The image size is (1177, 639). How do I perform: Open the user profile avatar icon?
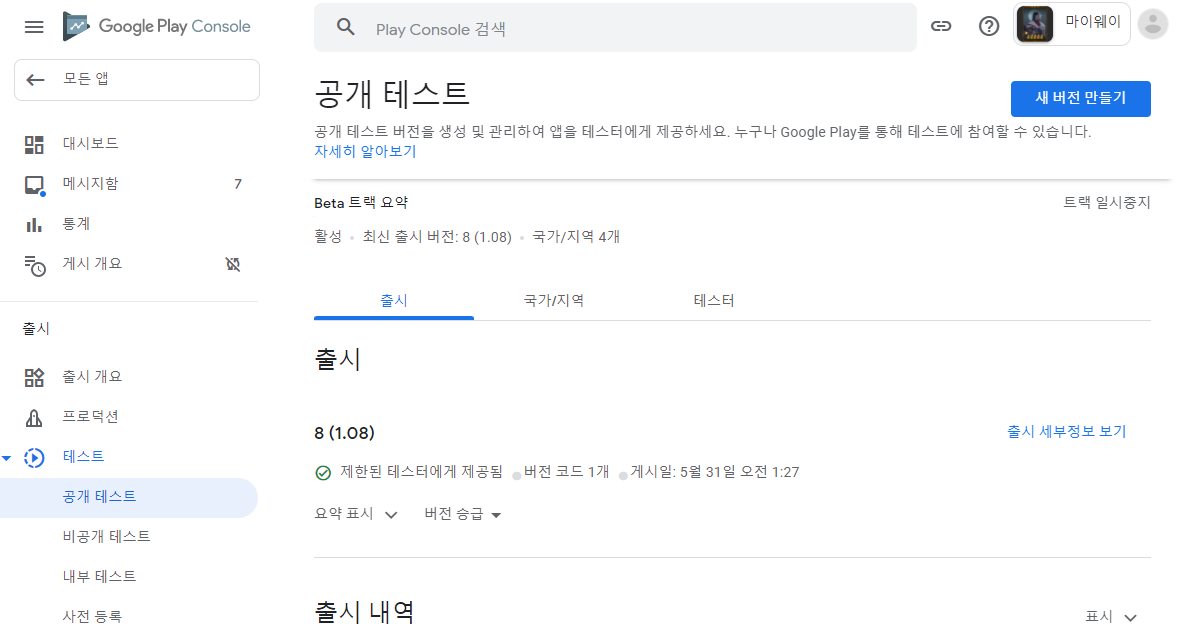pyautogui.click(x=1152, y=25)
